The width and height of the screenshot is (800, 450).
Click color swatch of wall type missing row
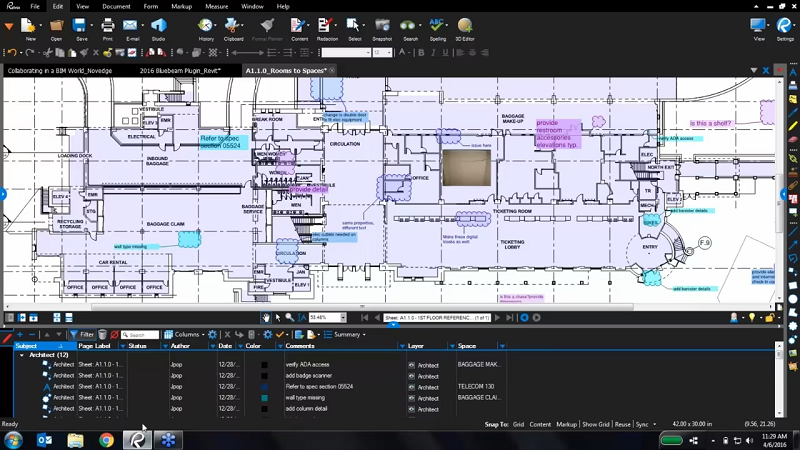click(x=263, y=398)
